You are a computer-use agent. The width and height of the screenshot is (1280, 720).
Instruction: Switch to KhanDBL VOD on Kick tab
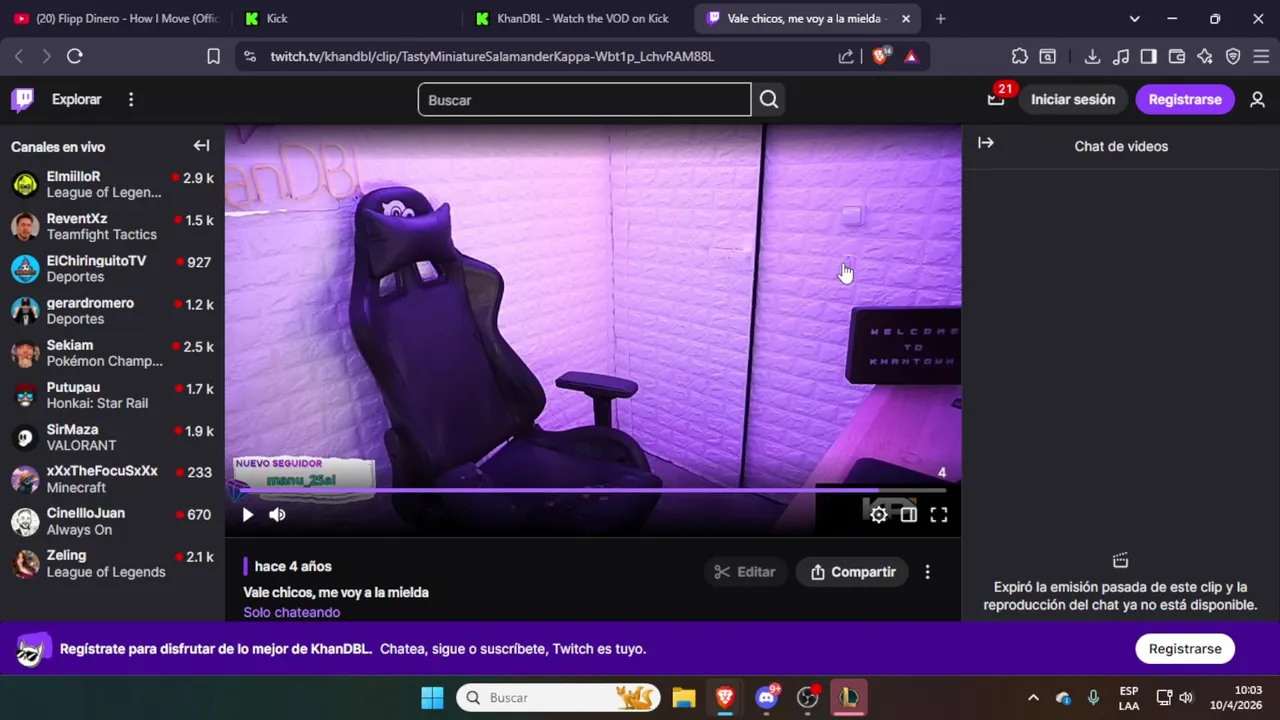[x=575, y=18]
